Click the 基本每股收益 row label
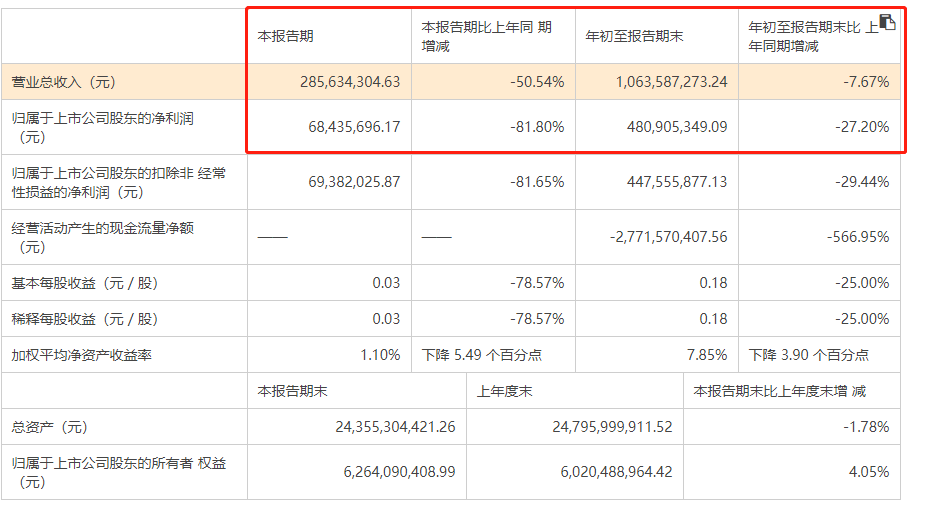925x518 pixels. 84,283
